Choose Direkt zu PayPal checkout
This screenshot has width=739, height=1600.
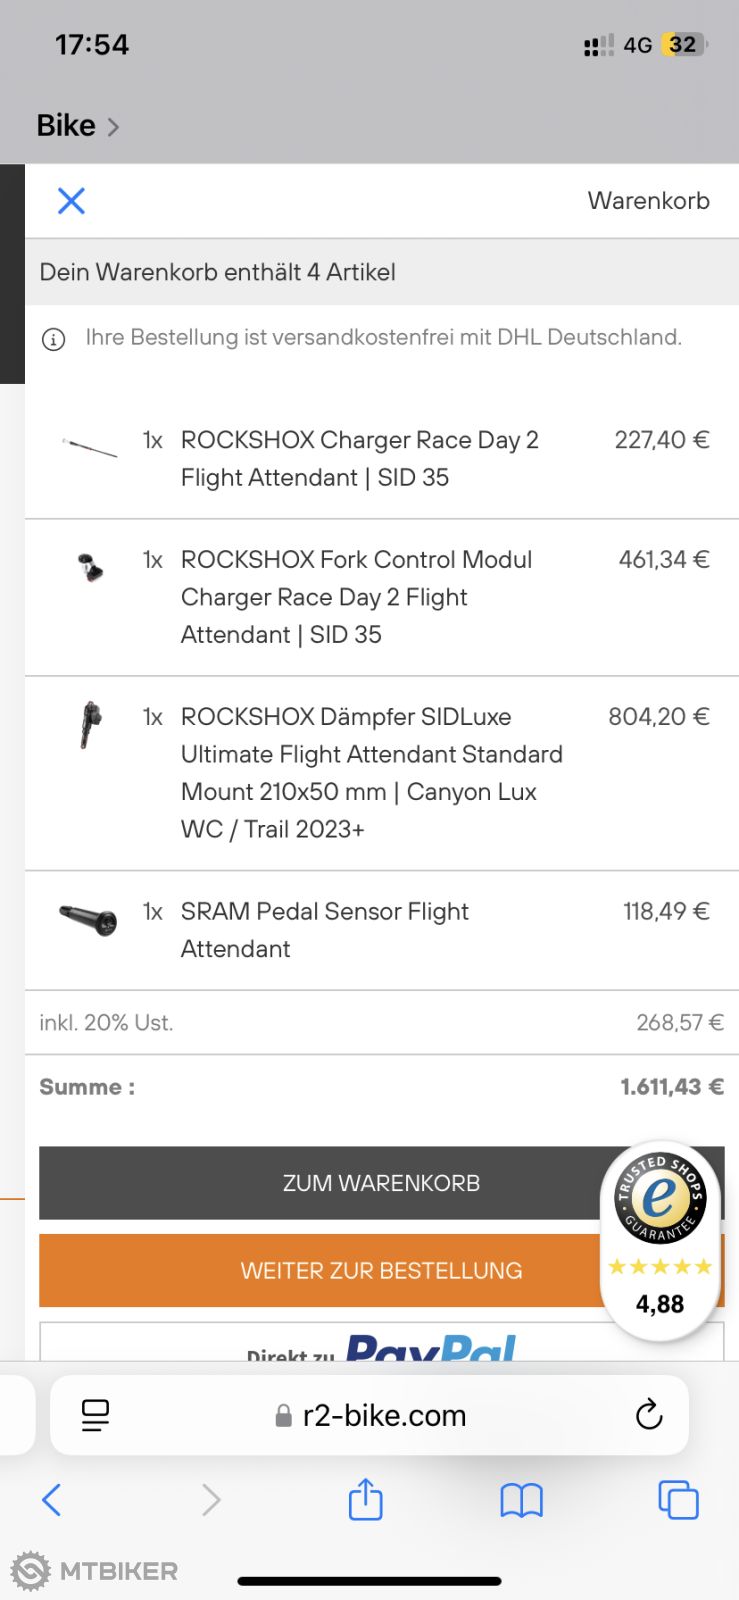381,1344
